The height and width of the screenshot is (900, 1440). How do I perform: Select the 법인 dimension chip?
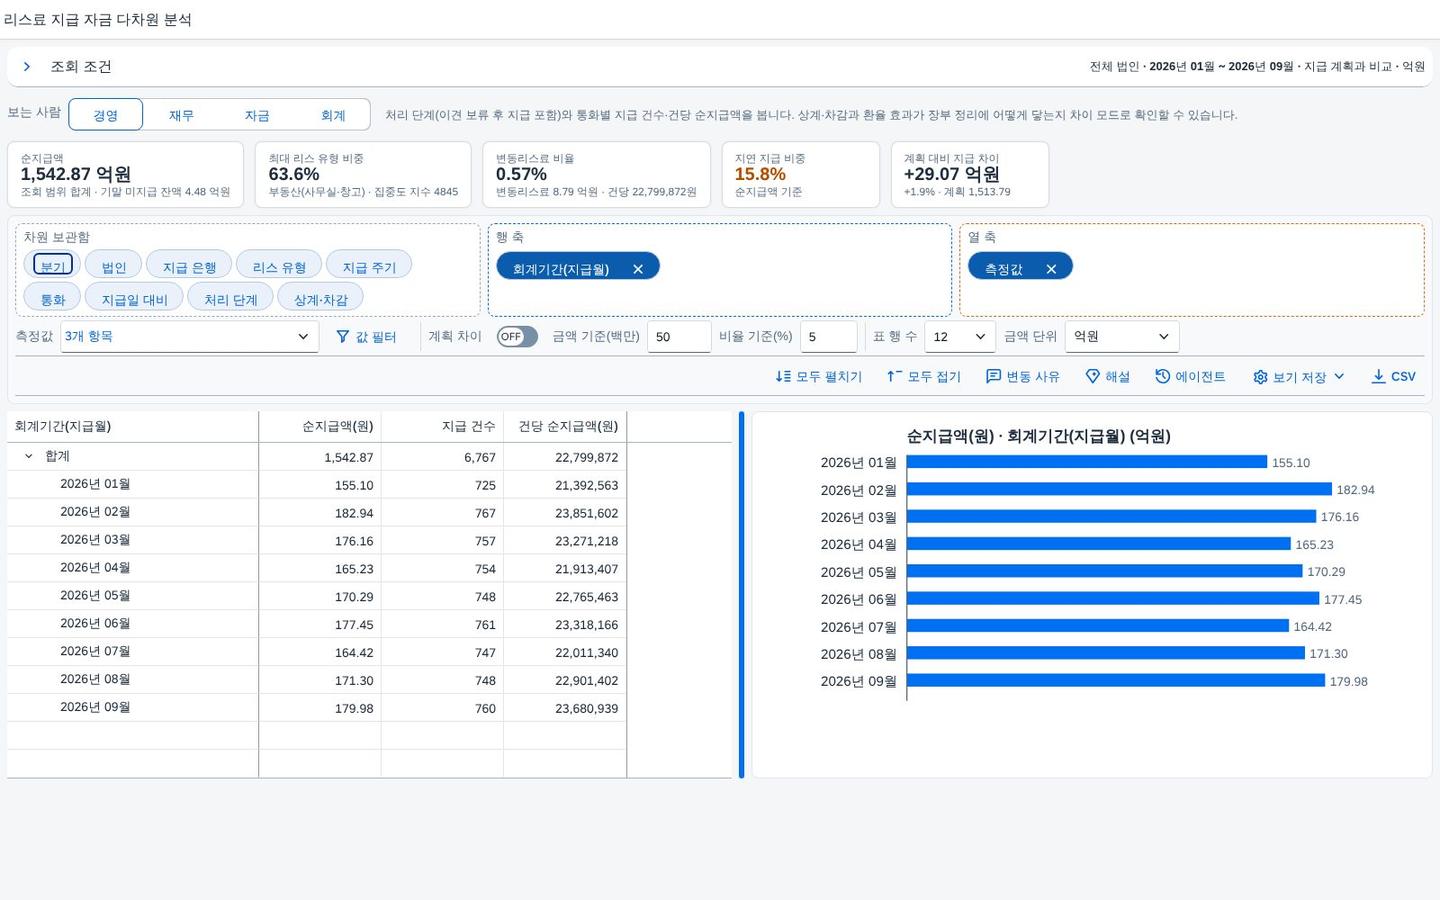click(114, 266)
